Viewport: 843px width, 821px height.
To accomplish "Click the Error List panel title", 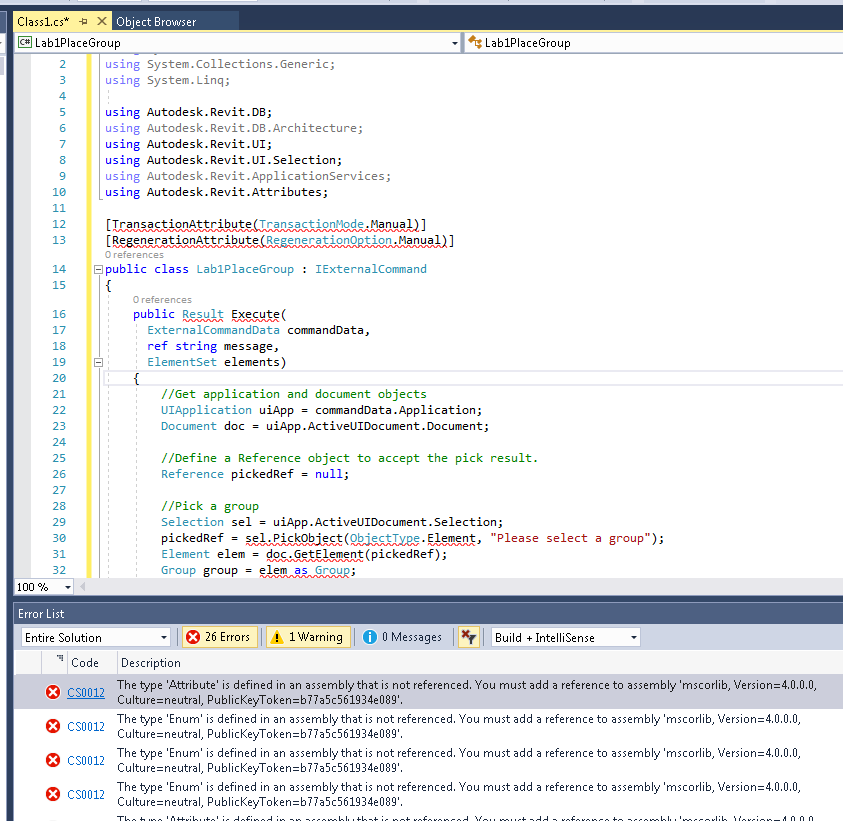I will tap(41, 613).
